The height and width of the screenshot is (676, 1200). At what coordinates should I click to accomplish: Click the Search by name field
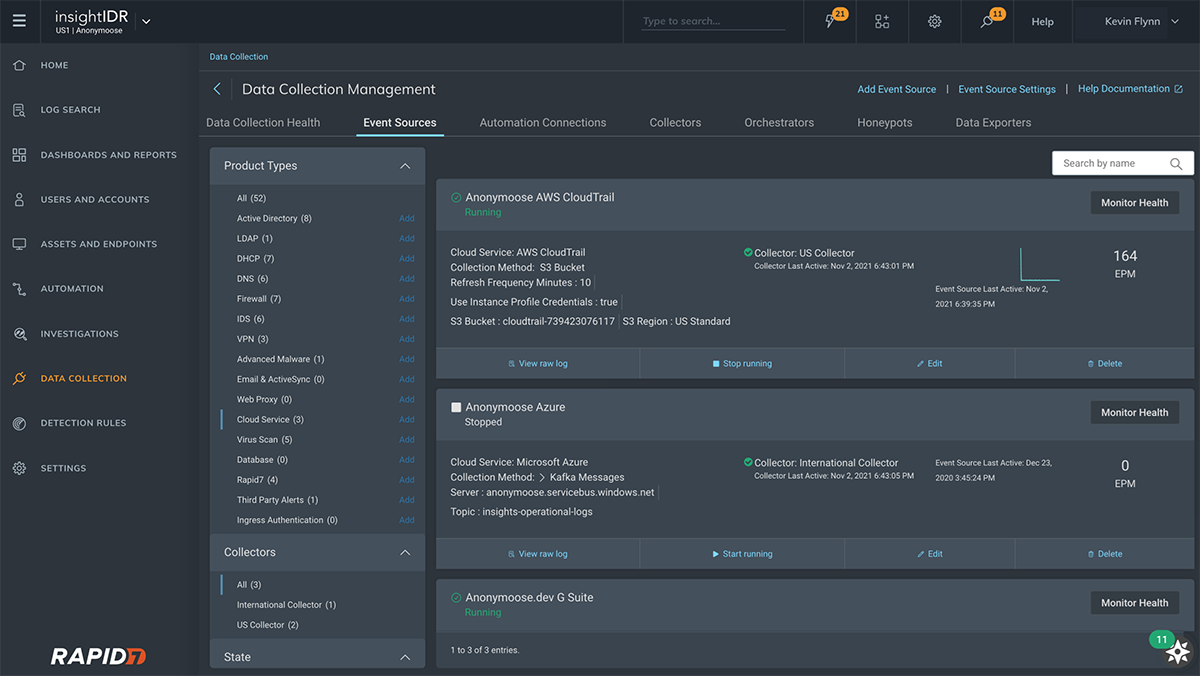(x=1123, y=163)
